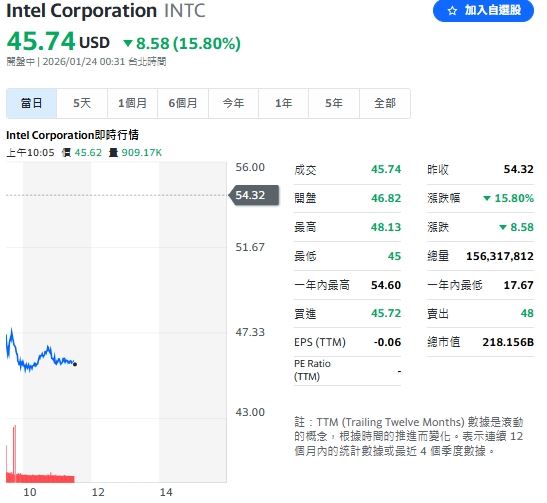Select the 當日 chart range tab
Image resolution: width=547 pixels, height=503 pixels.
[x=31, y=103]
